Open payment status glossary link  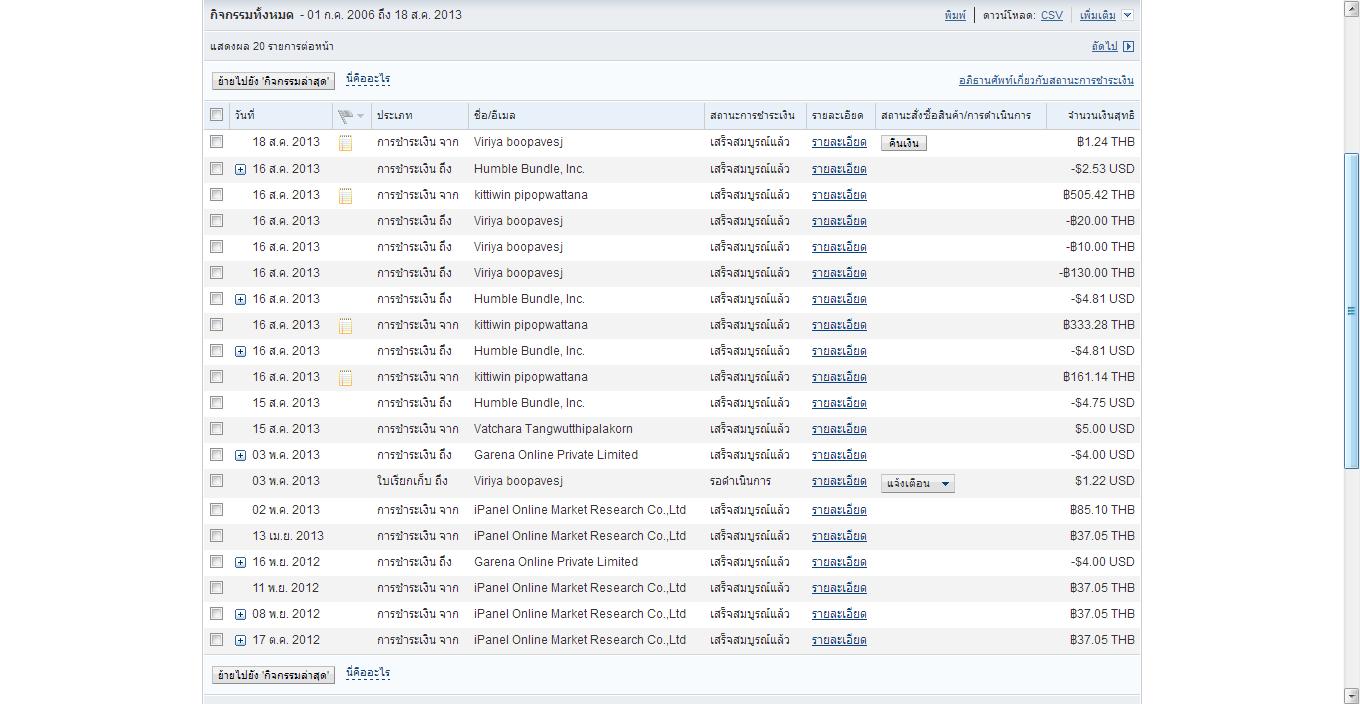1046,80
